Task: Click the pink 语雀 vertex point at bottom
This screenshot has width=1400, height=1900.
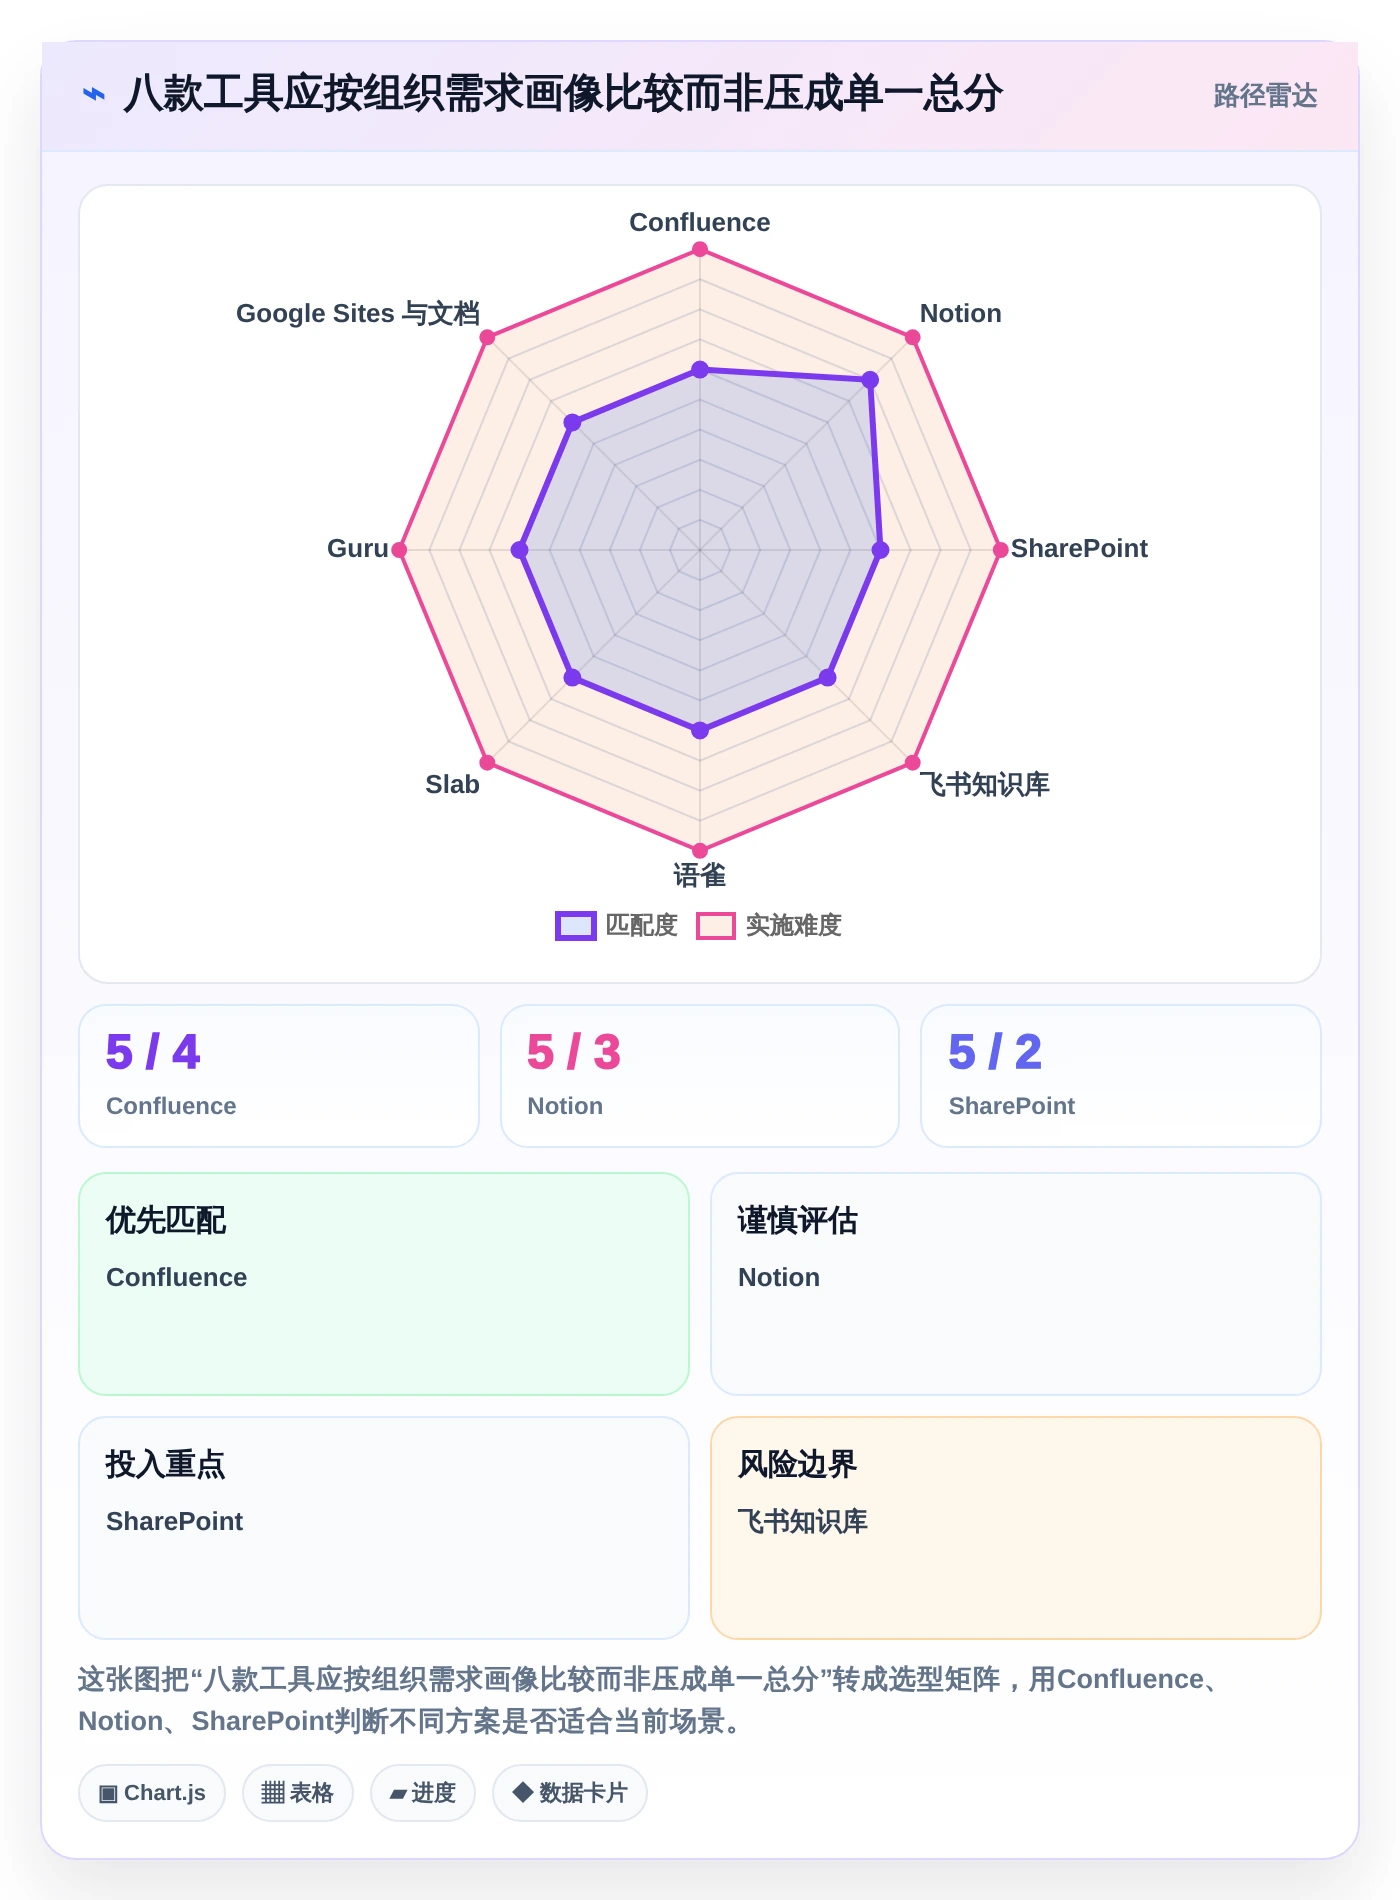Action: tap(700, 851)
